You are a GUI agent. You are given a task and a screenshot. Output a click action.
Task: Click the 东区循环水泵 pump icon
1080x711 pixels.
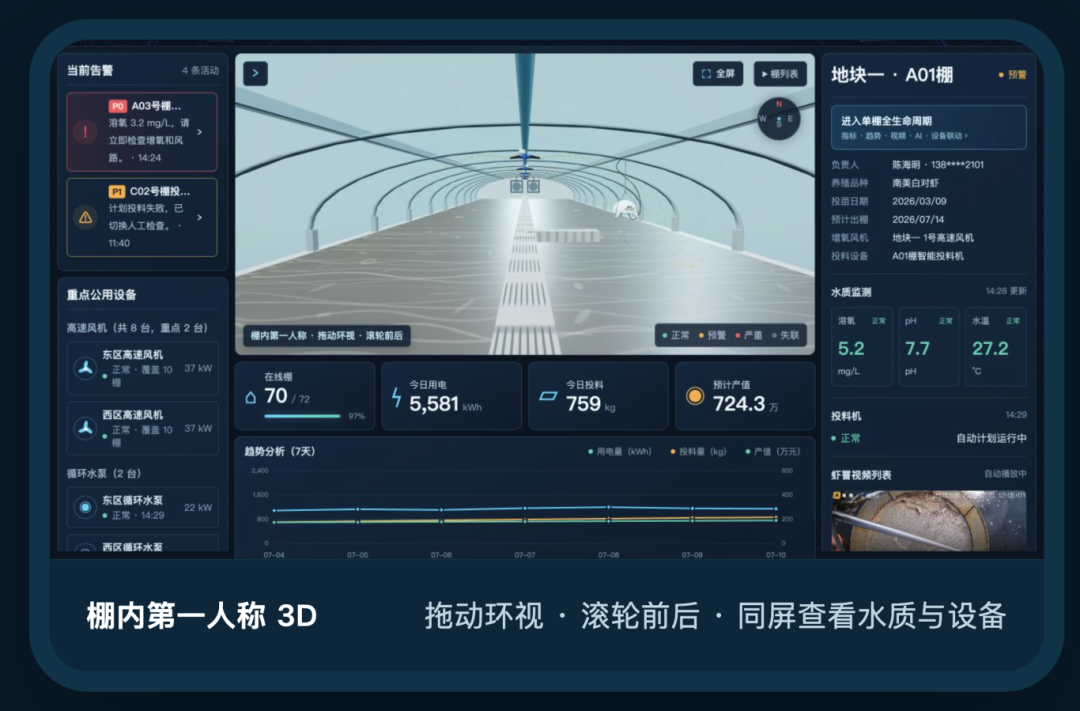click(x=85, y=507)
